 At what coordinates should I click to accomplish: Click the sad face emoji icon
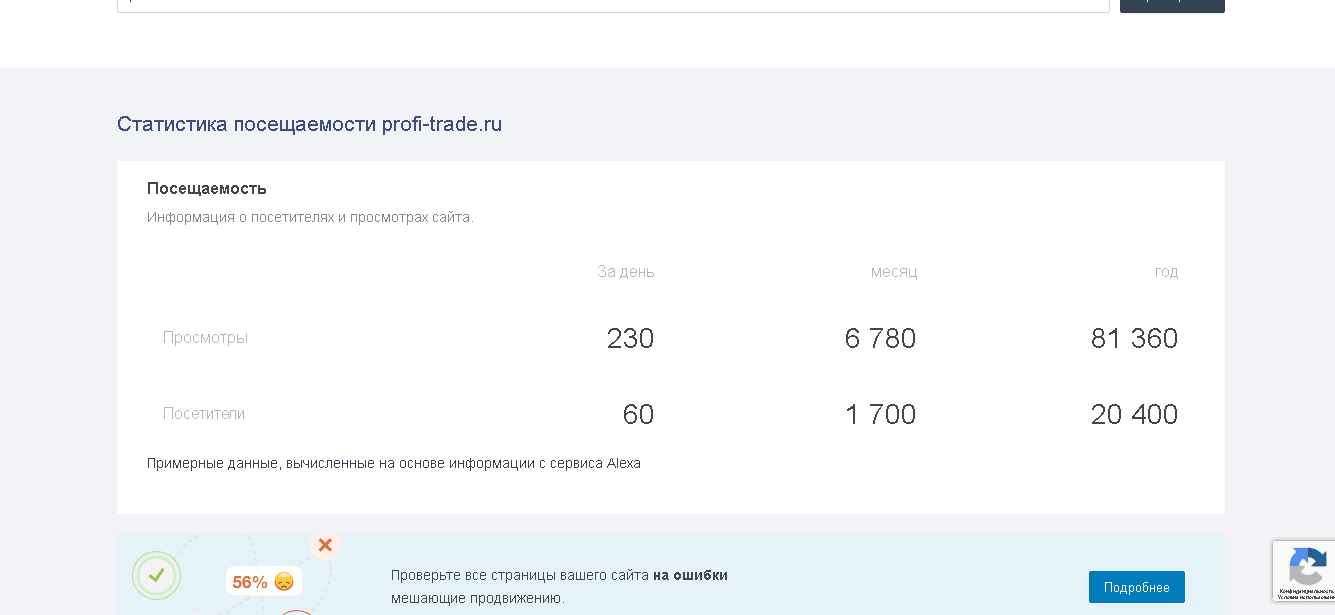284,581
